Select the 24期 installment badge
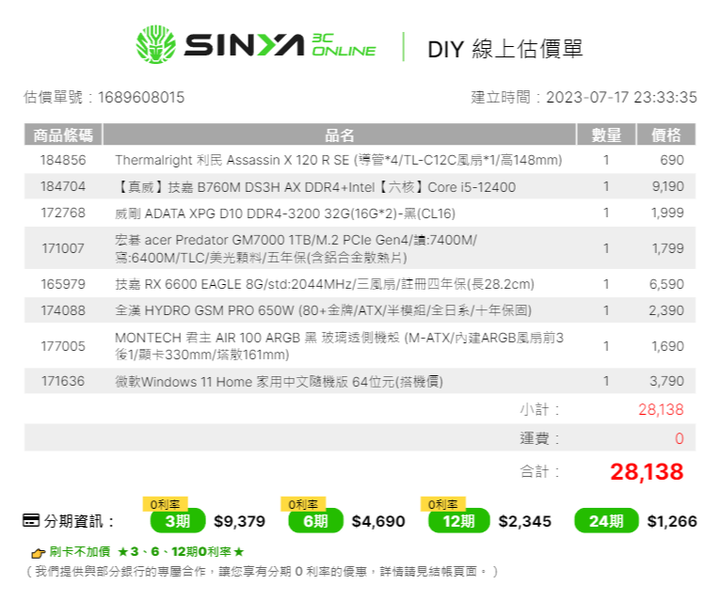This screenshot has height=601, width=720. pos(607,521)
